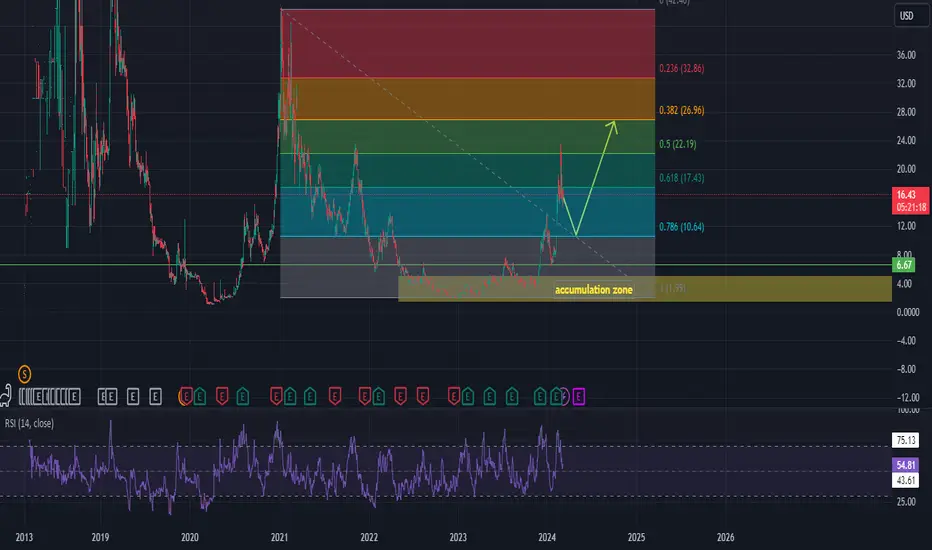The height and width of the screenshot is (550, 932).
Task: Click the red earnings marker above the 2022 label
Action: (365, 396)
